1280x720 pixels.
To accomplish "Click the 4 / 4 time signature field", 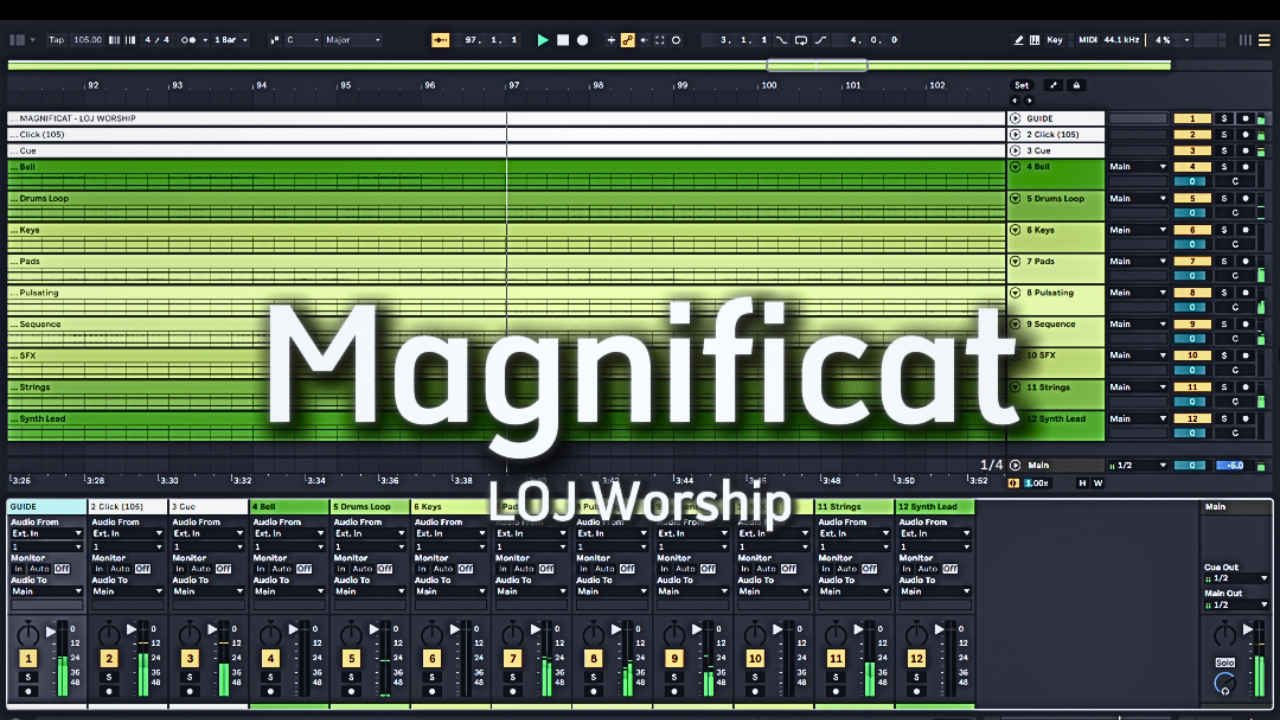I will (156, 40).
